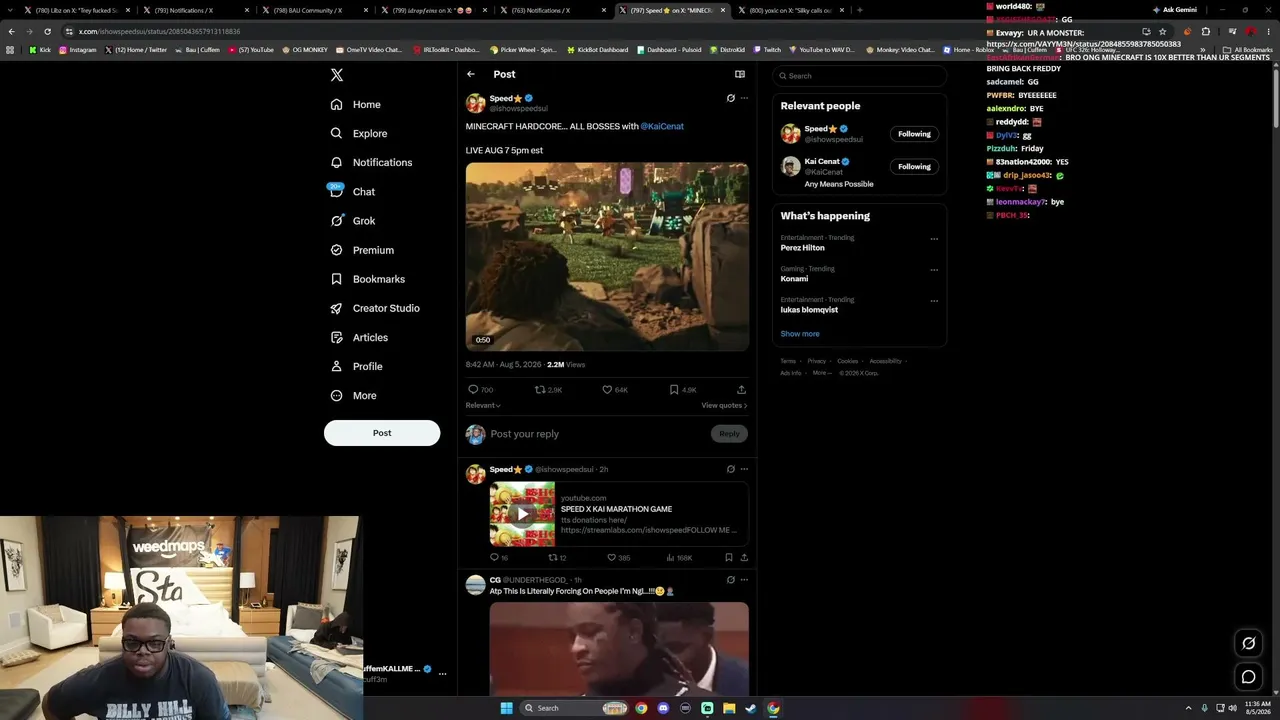Click the X logo in the sidebar

[x=337, y=75]
